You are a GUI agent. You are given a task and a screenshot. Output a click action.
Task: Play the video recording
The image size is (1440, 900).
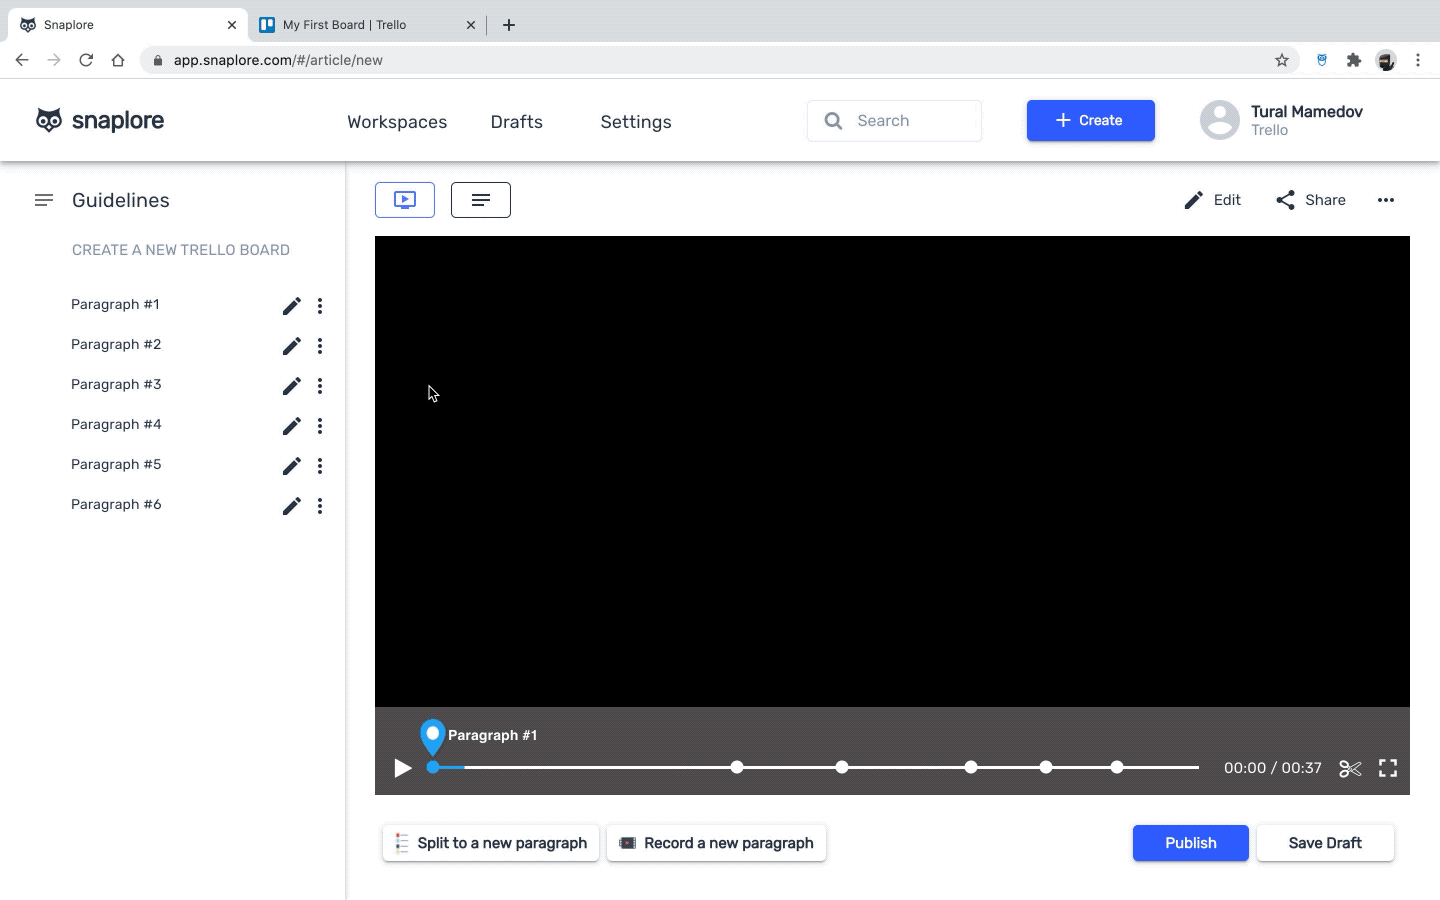pos(403,768)
